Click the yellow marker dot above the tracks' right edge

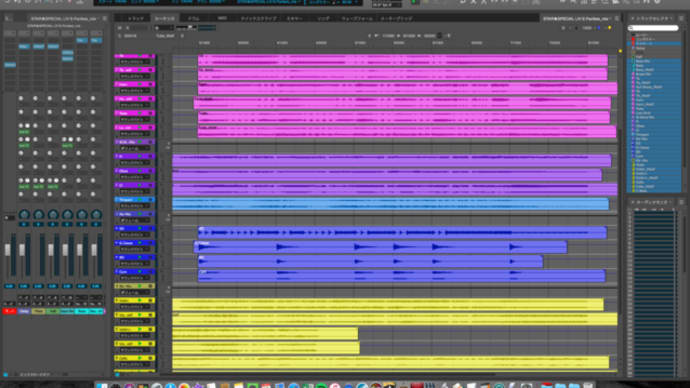click(620, 51)
